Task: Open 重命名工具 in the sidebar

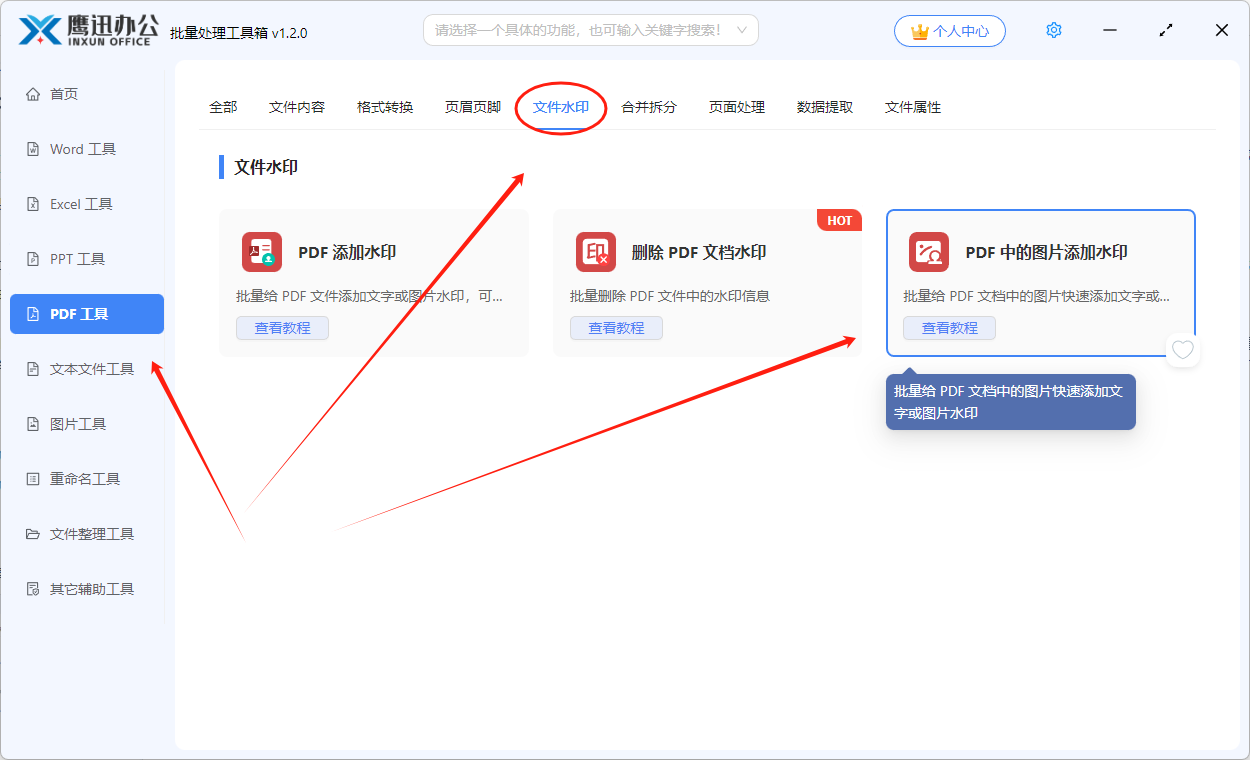Action: coord(87,479)
